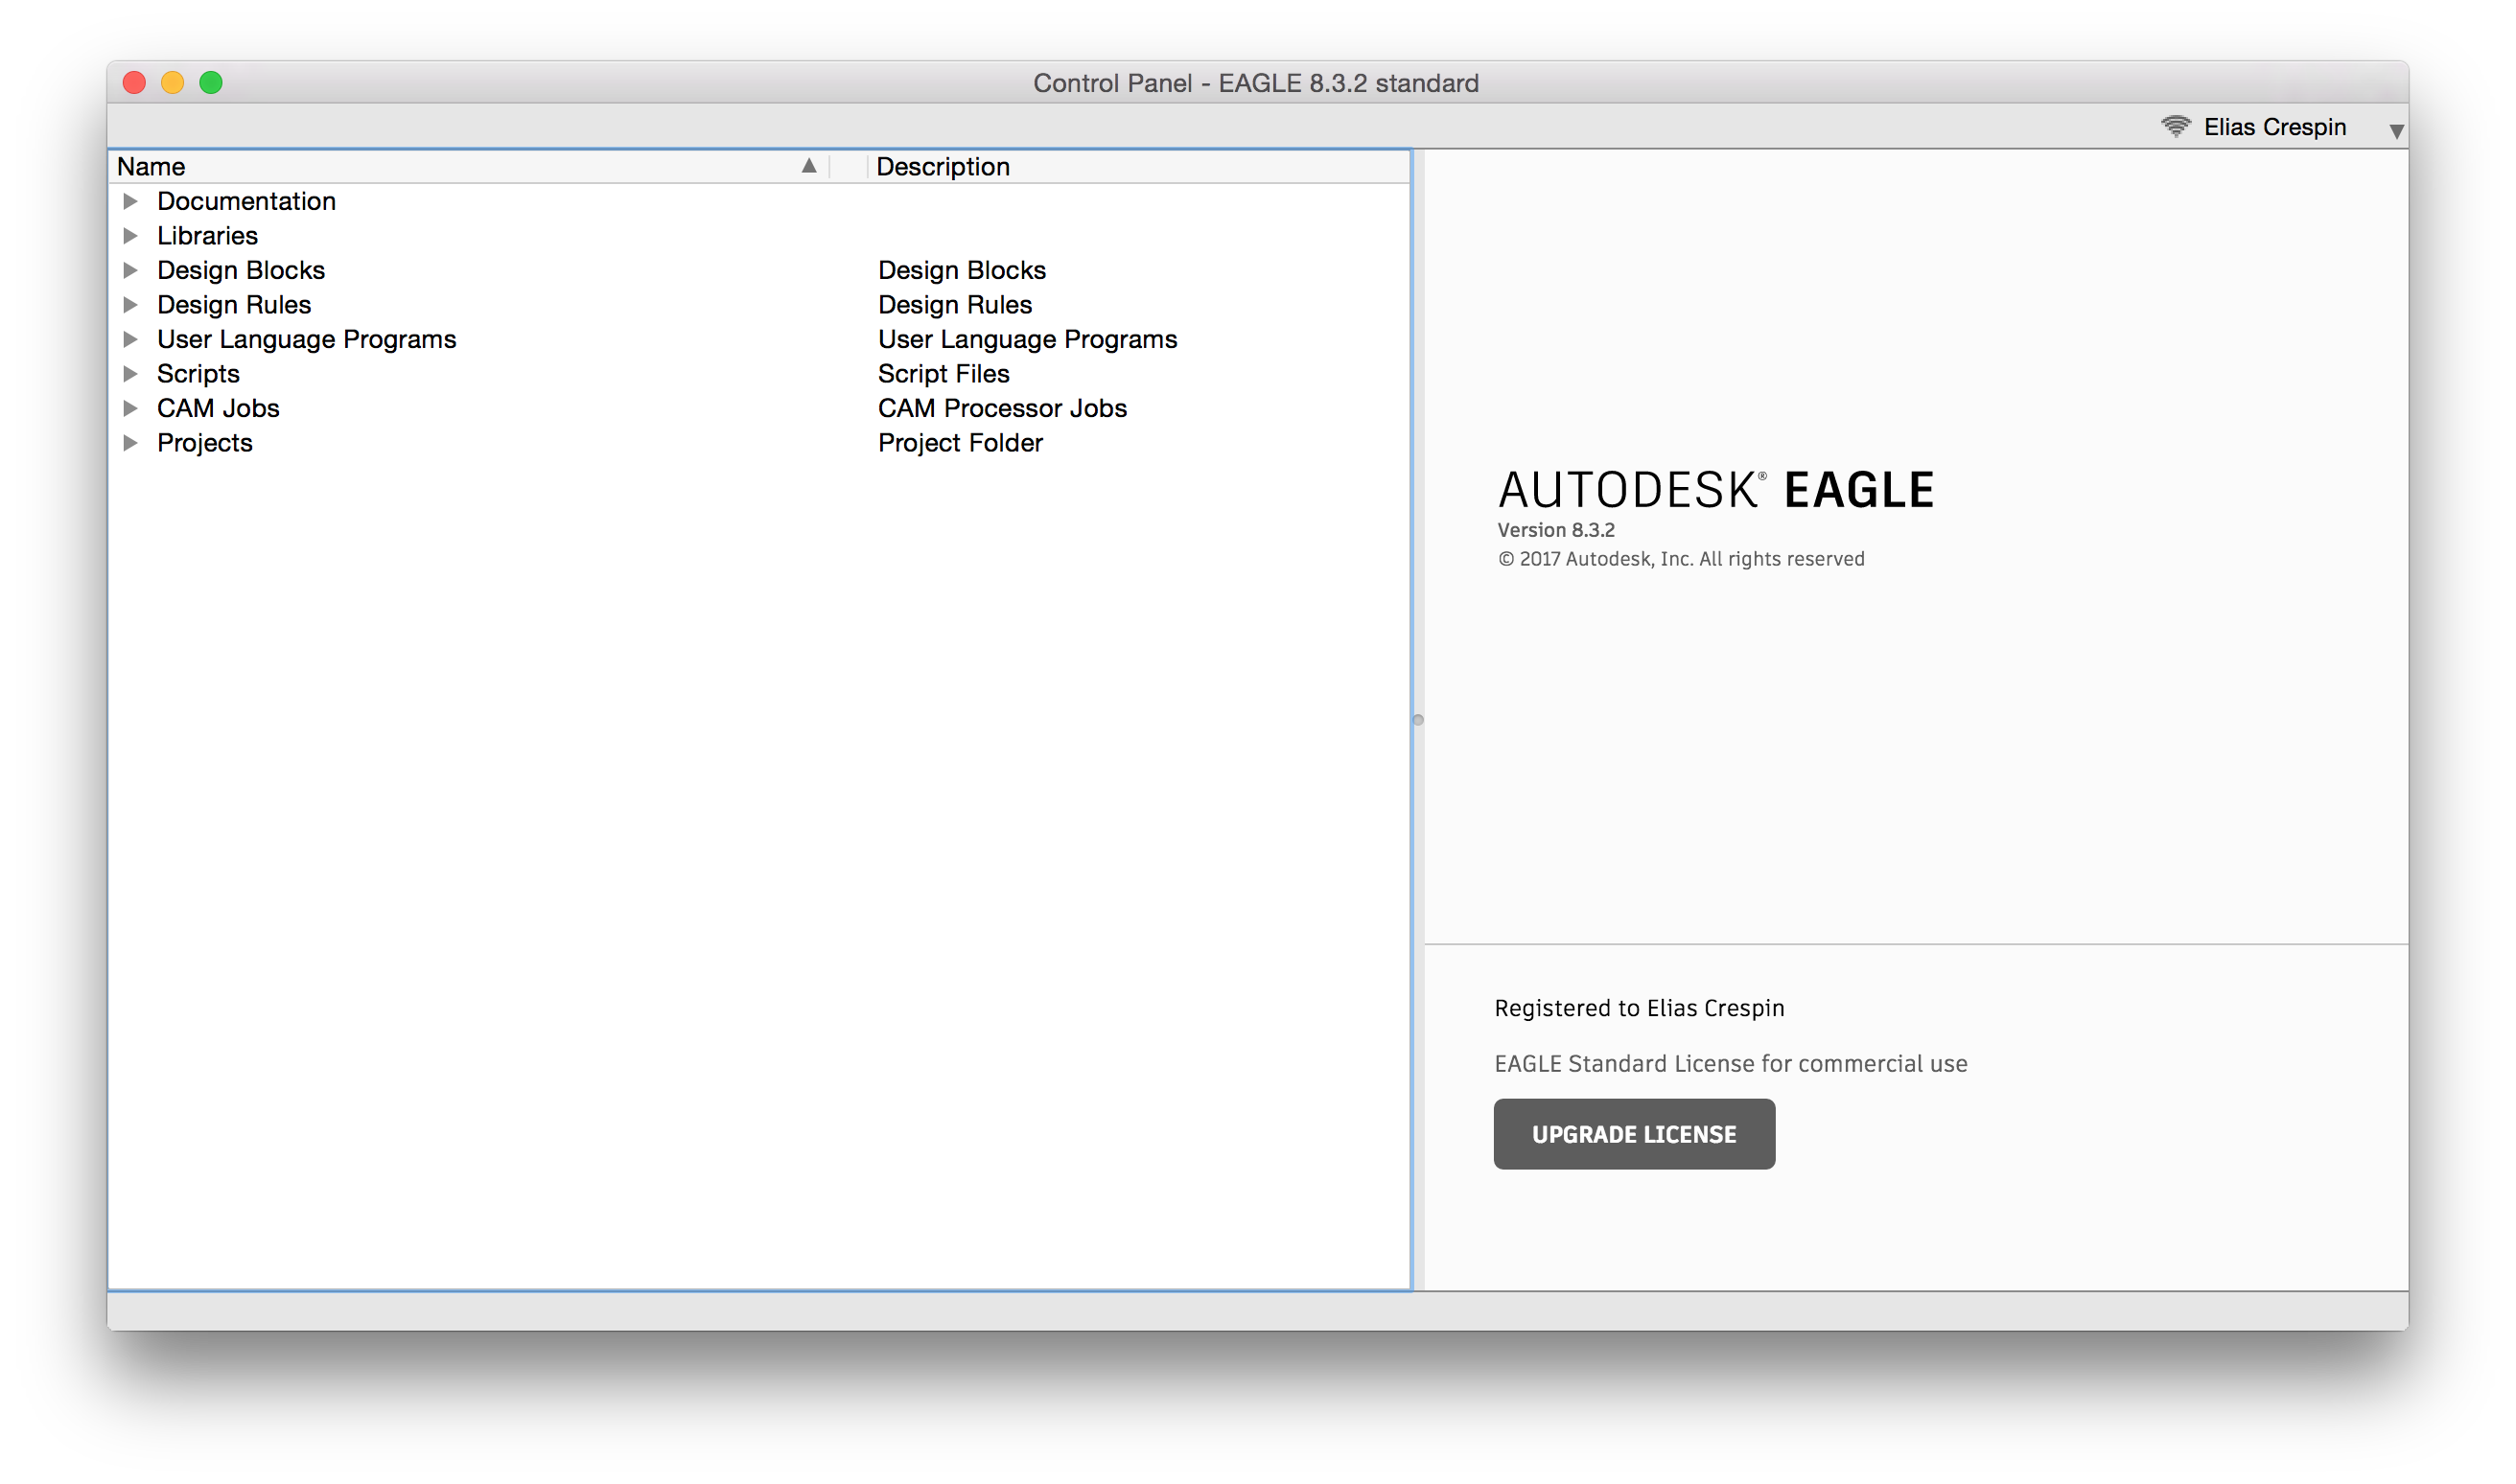Expand the Design Rules category
The image size is (2516, 1484).
coord(131,304)
